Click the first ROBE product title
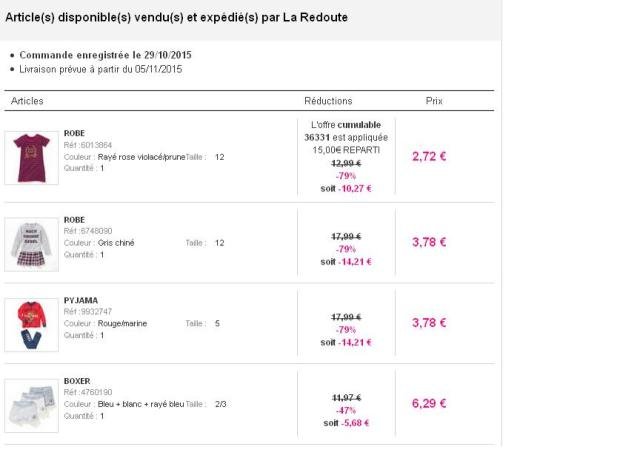640x475 pixels. tap(74, 133)
